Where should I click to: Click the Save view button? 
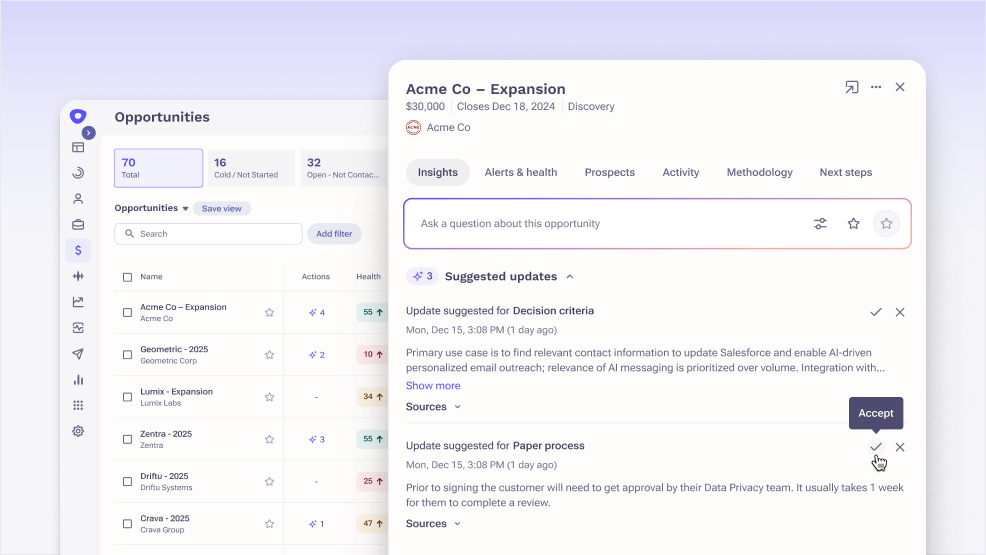pos(221,209)
